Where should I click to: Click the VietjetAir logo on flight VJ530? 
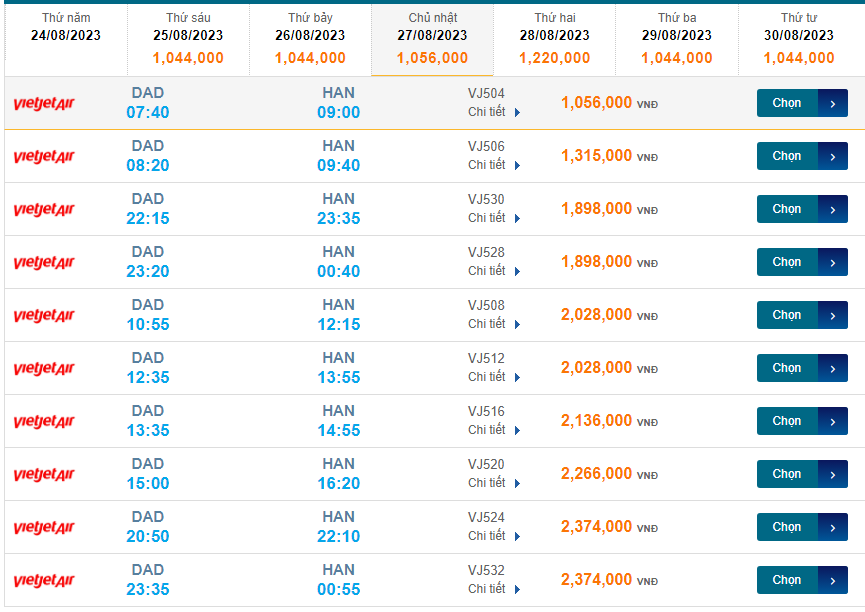click(44, 209)
